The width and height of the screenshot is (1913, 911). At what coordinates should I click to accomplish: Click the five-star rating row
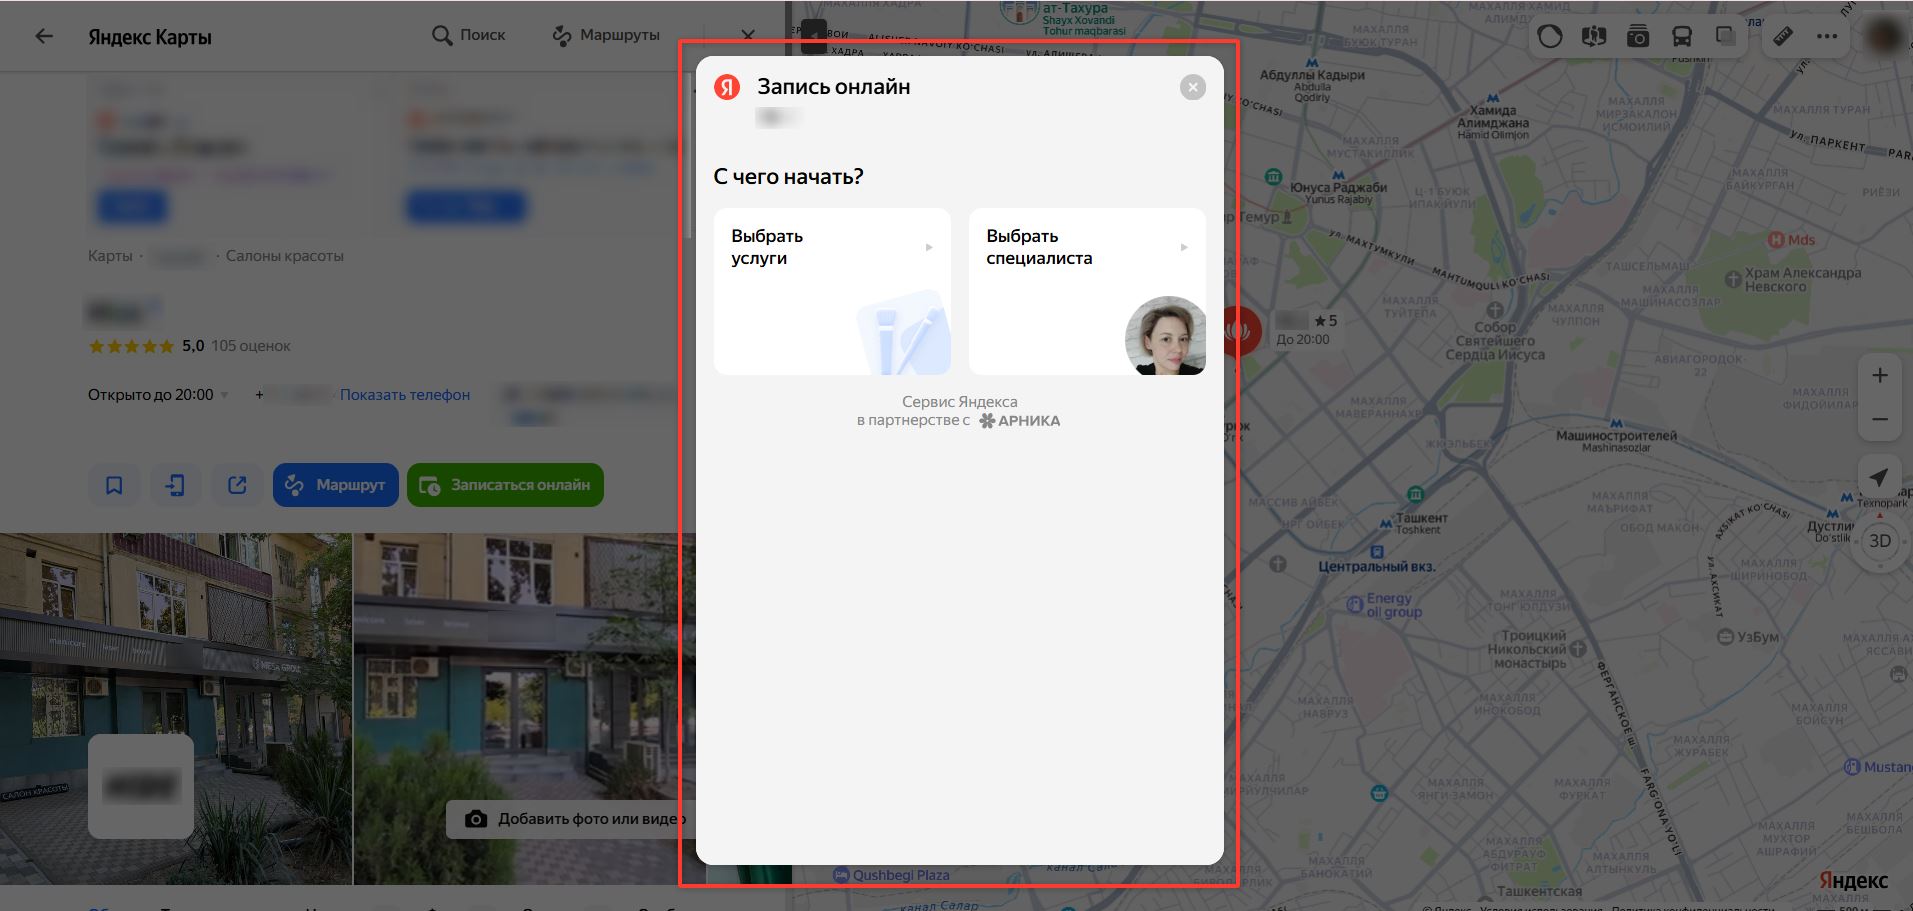pos(131,346)
